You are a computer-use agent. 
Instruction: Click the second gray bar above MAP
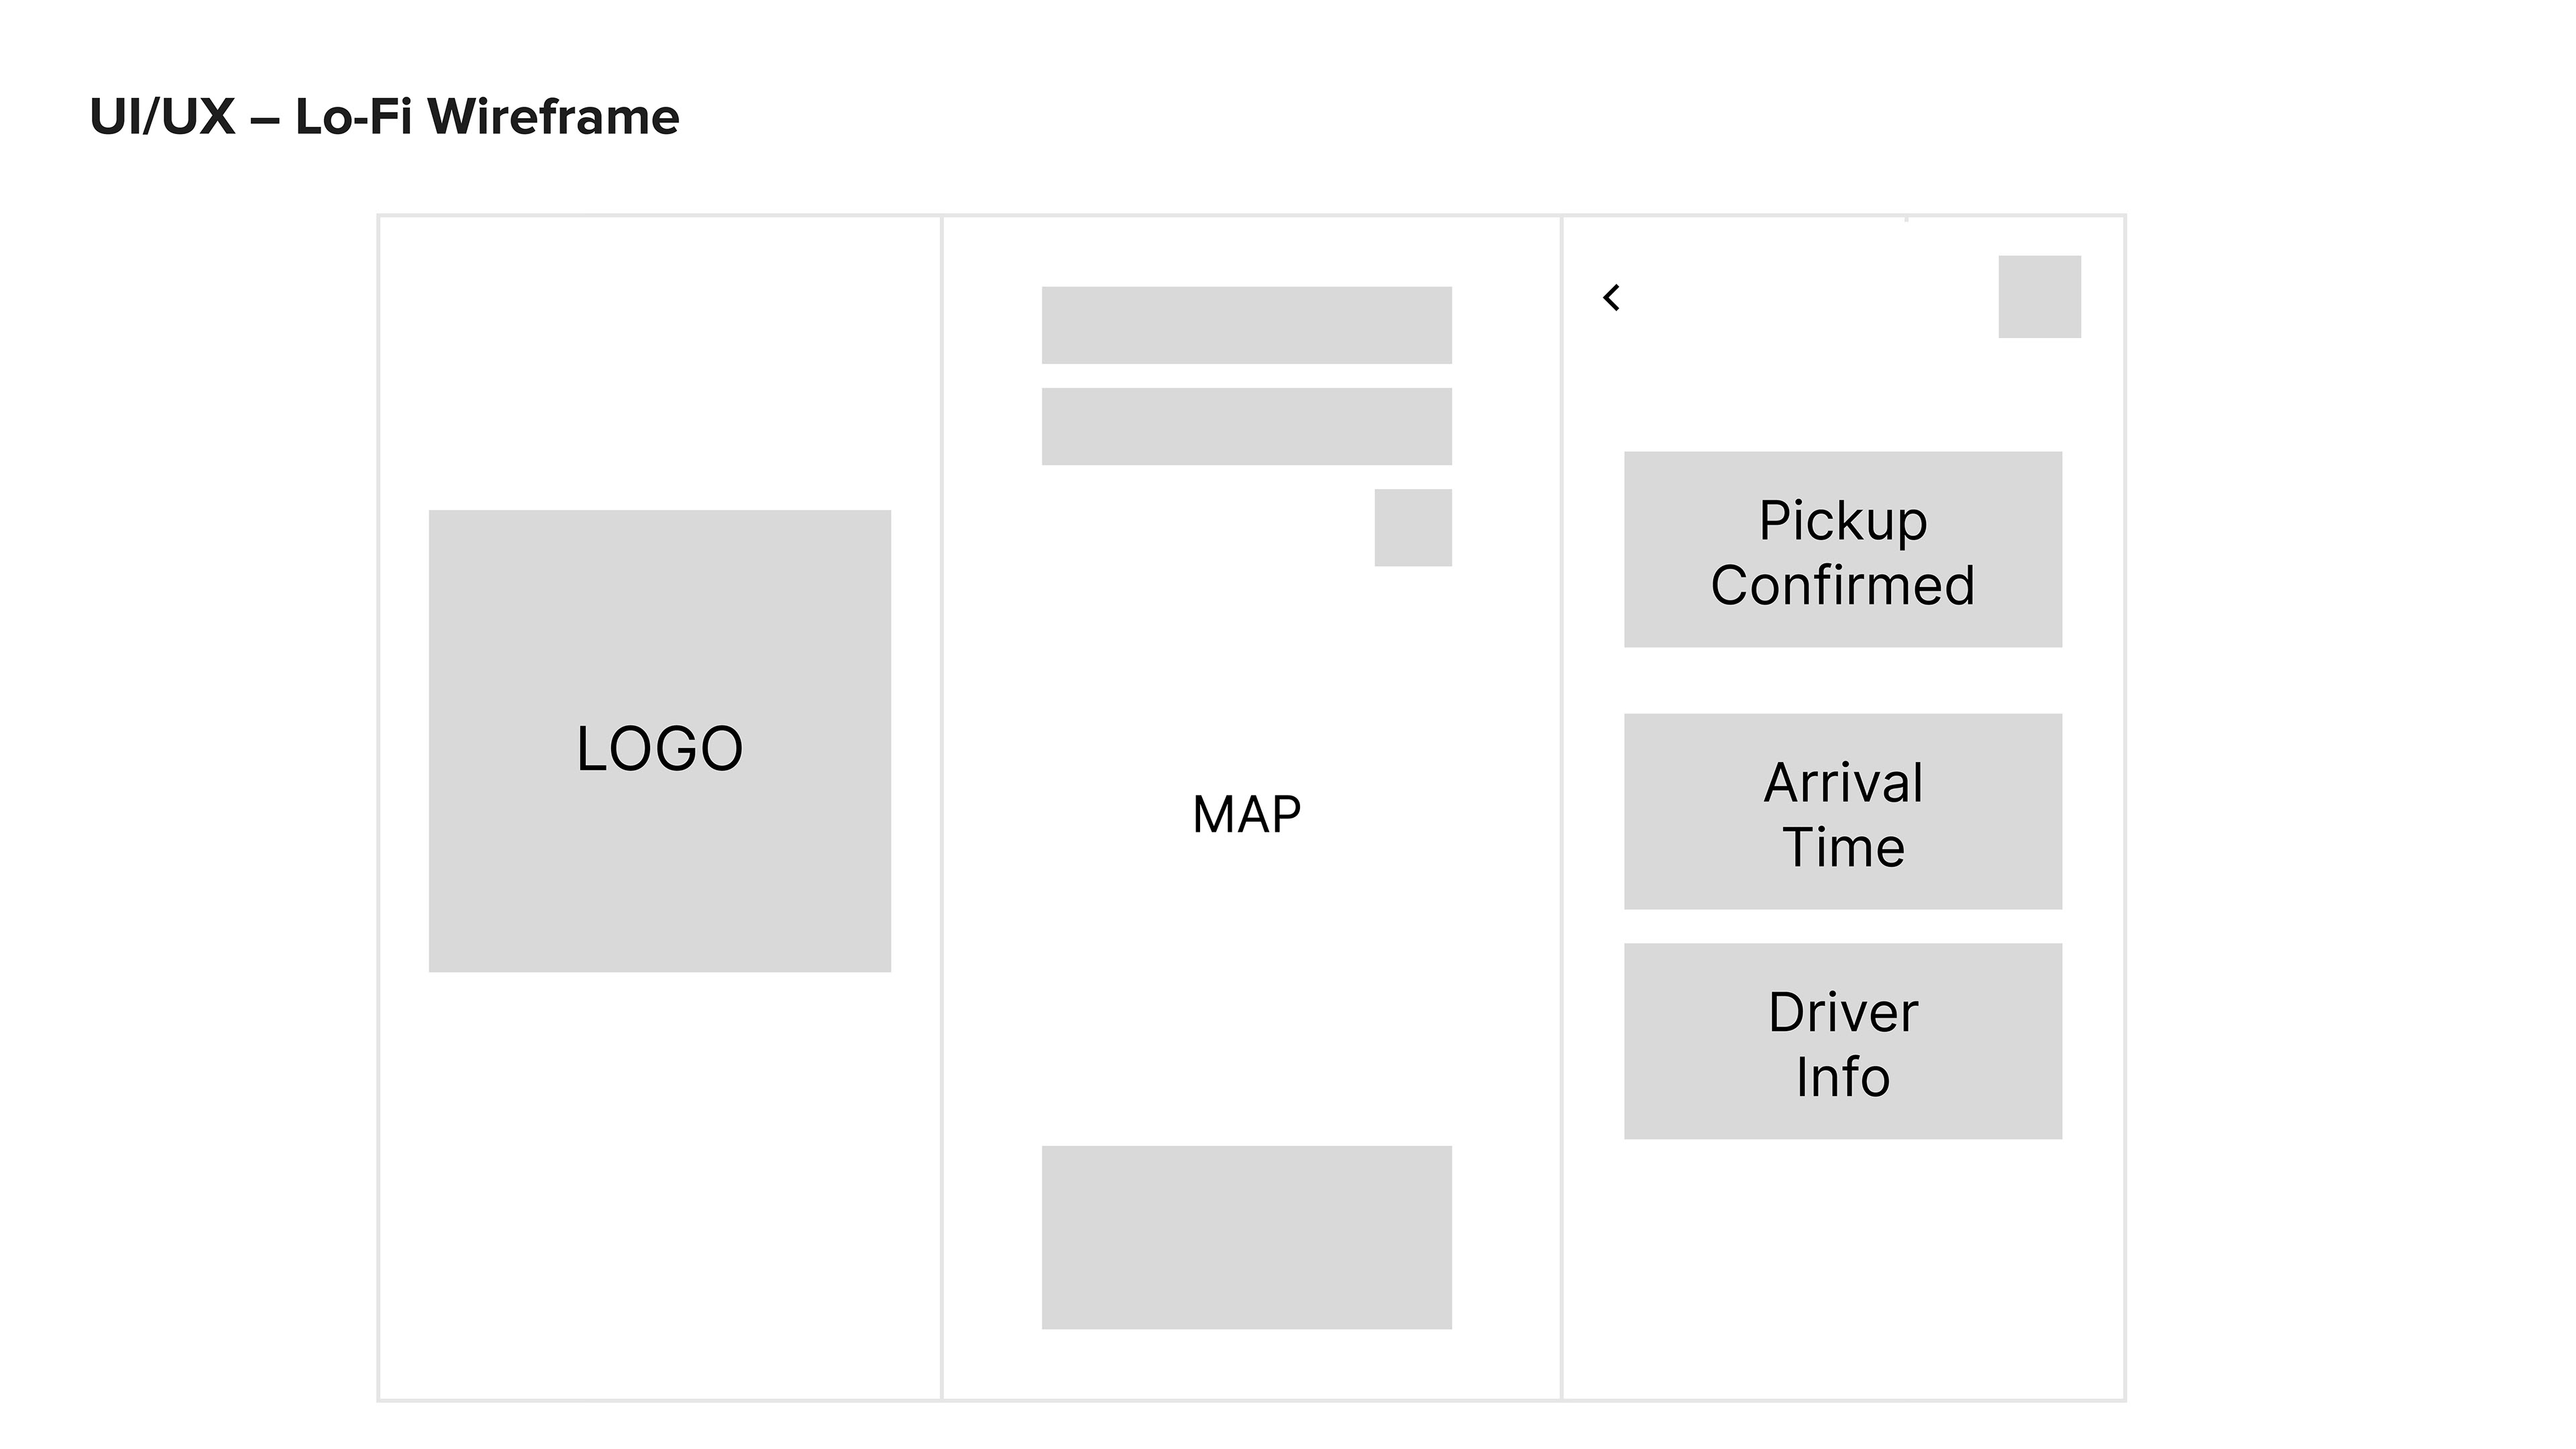(x=1247, y=426)
